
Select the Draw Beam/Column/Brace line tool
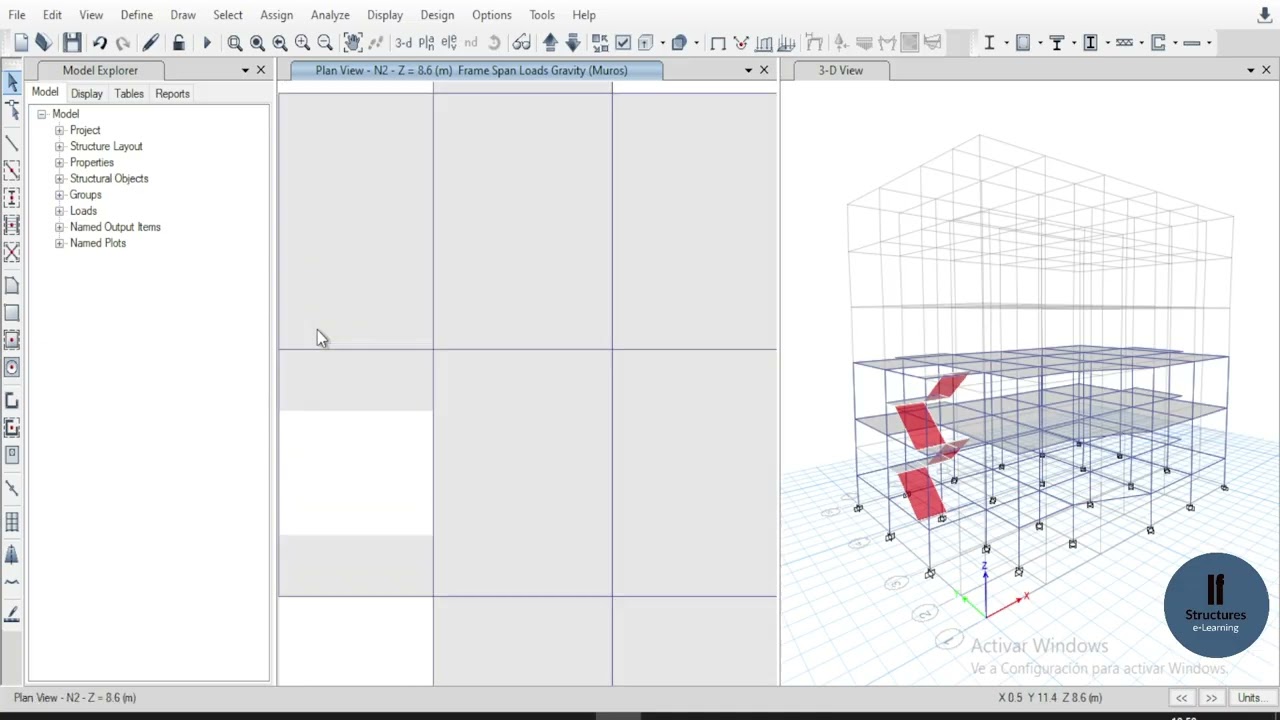point(12,143)
